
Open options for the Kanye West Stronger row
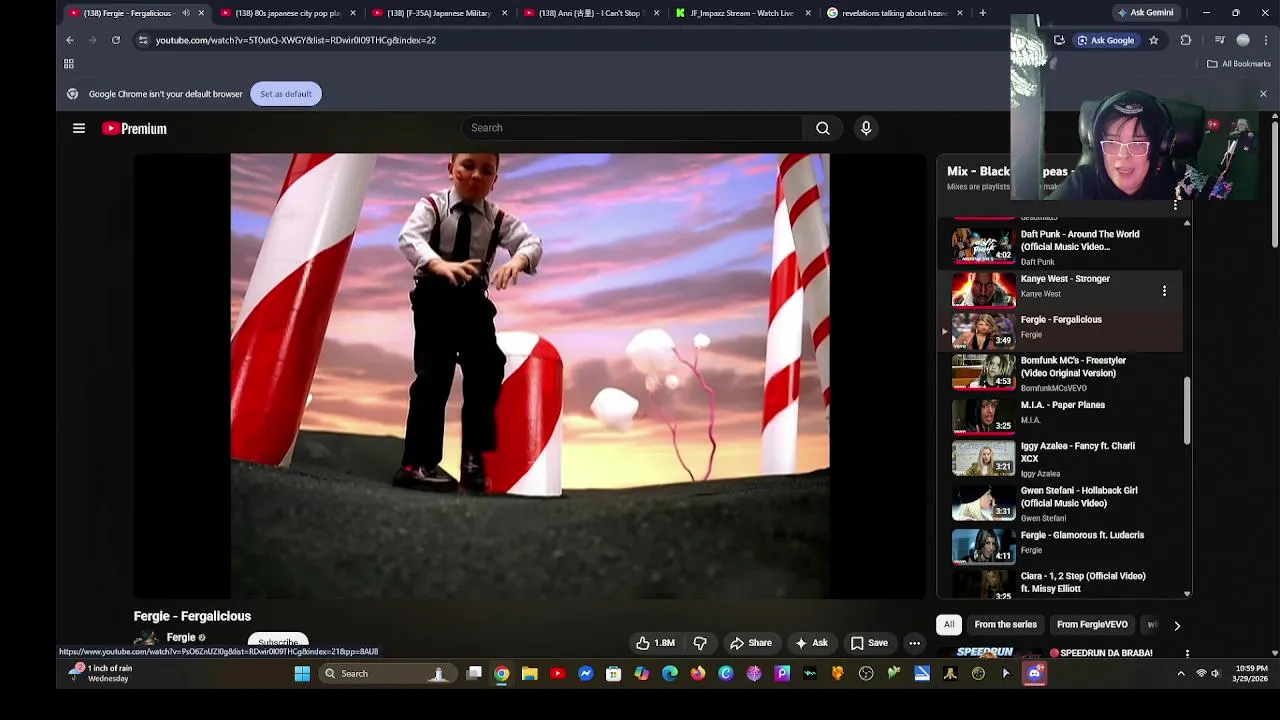point(1164,291)
